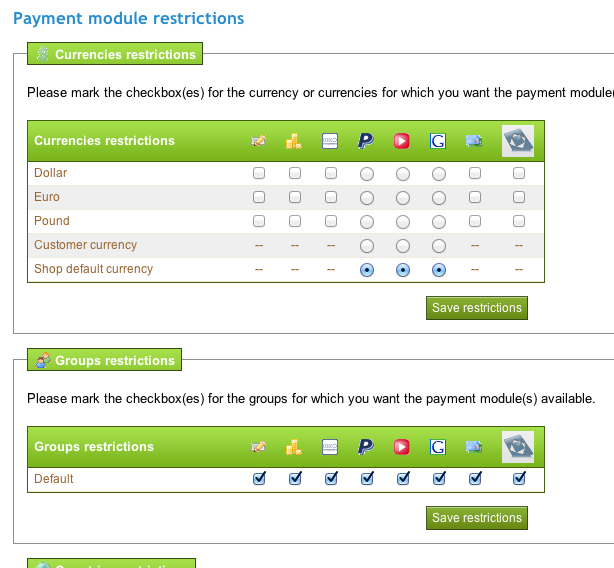Click Google Checkout icon in Currencies header
Image resolution: width=614 pixels, height=568 pixels.
pyautogui.click(x=438, y=141)
